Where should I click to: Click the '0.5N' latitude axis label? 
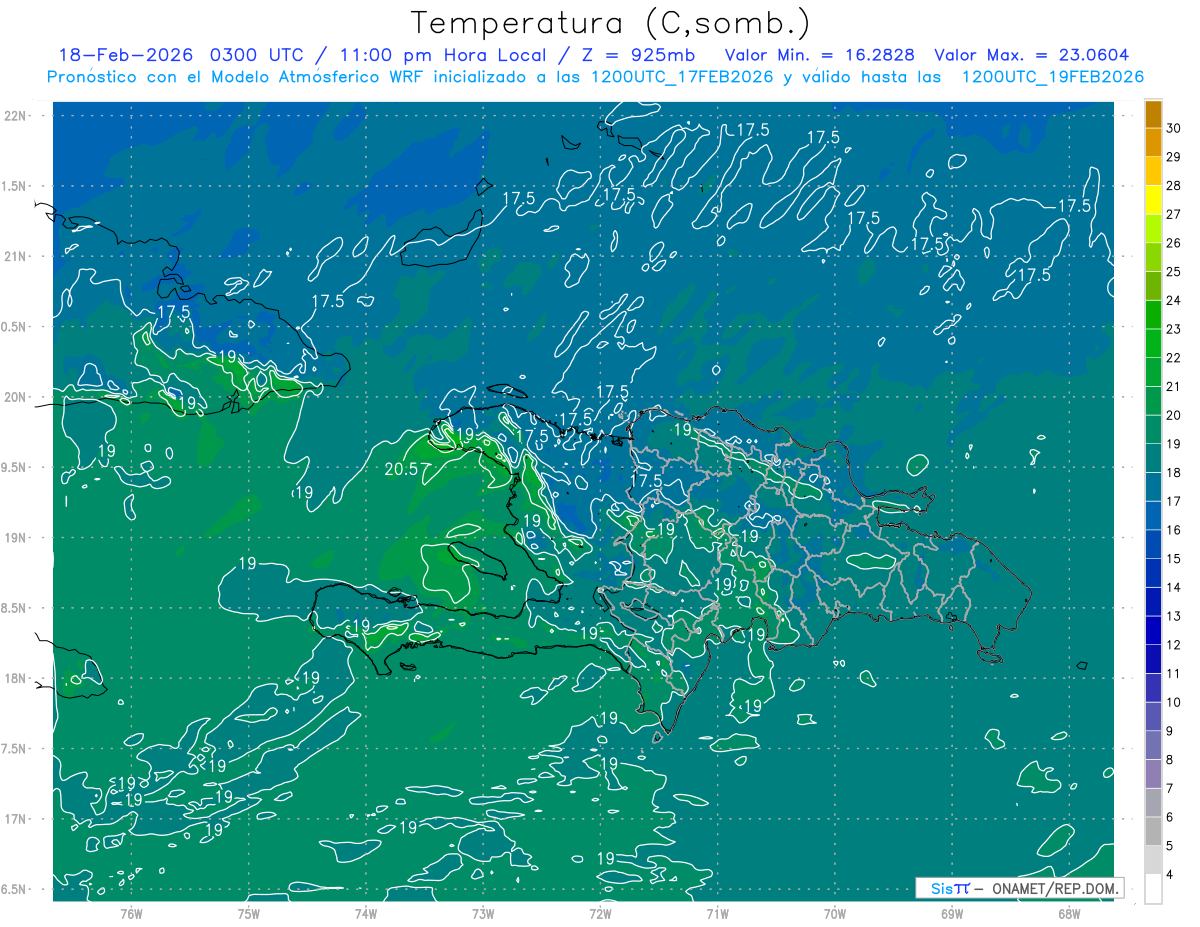point(14,327)
